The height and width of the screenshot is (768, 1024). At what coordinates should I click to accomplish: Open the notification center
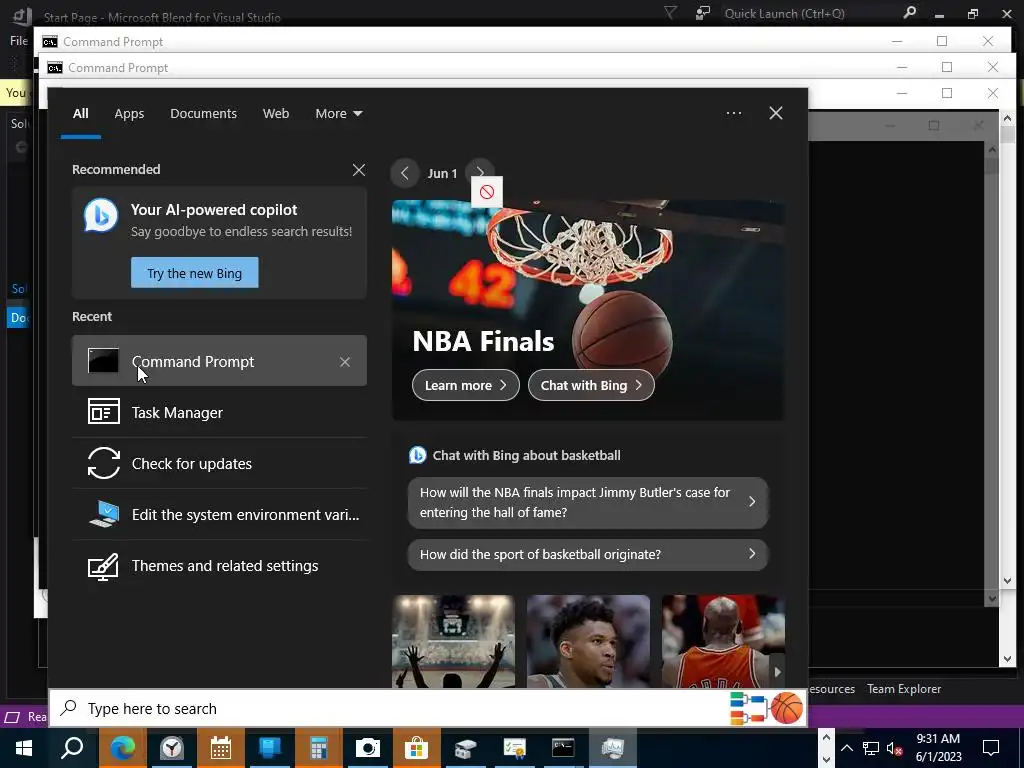click(x=991, y=748)
